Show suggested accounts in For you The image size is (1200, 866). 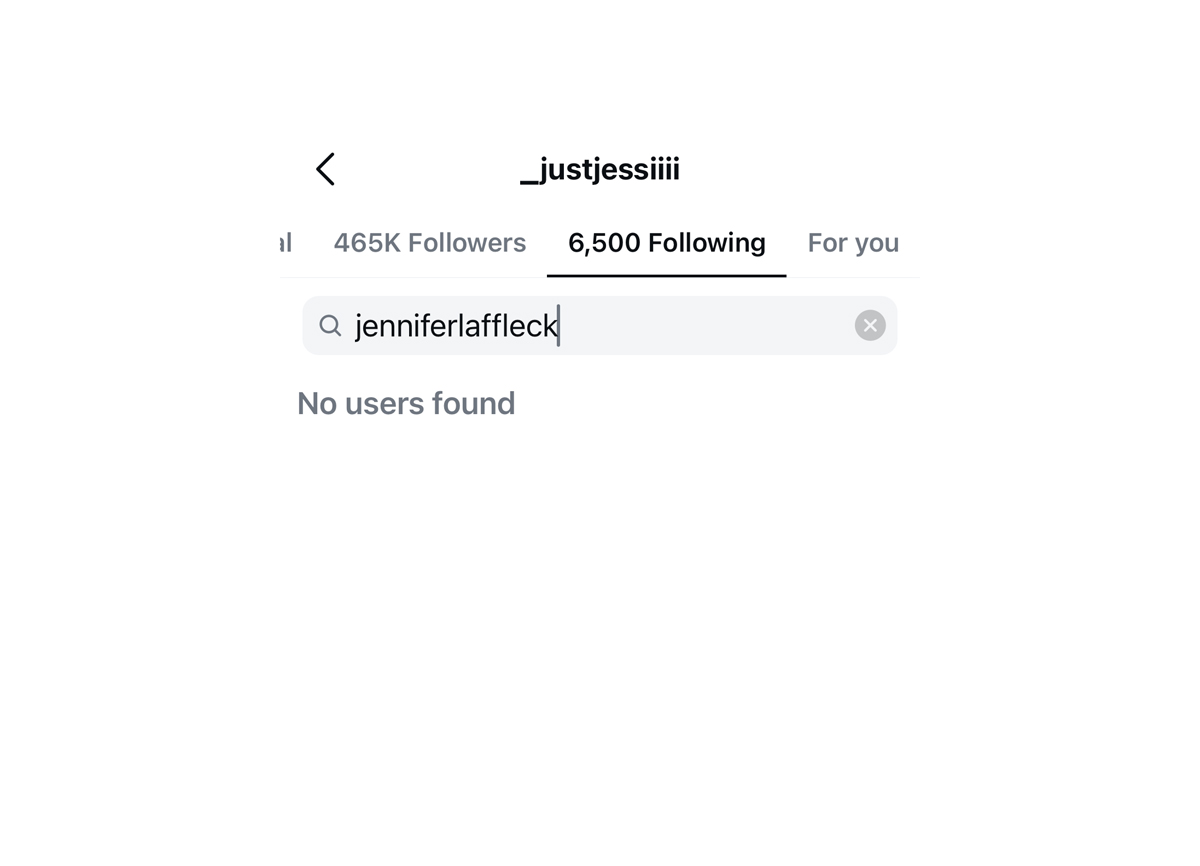(x=853, y=243)
